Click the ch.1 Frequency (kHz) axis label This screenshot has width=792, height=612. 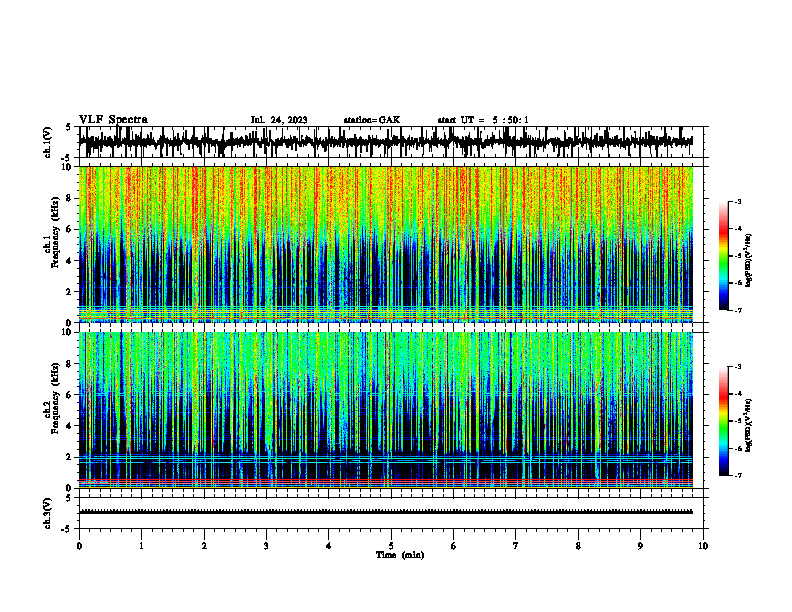pos(52,244)
